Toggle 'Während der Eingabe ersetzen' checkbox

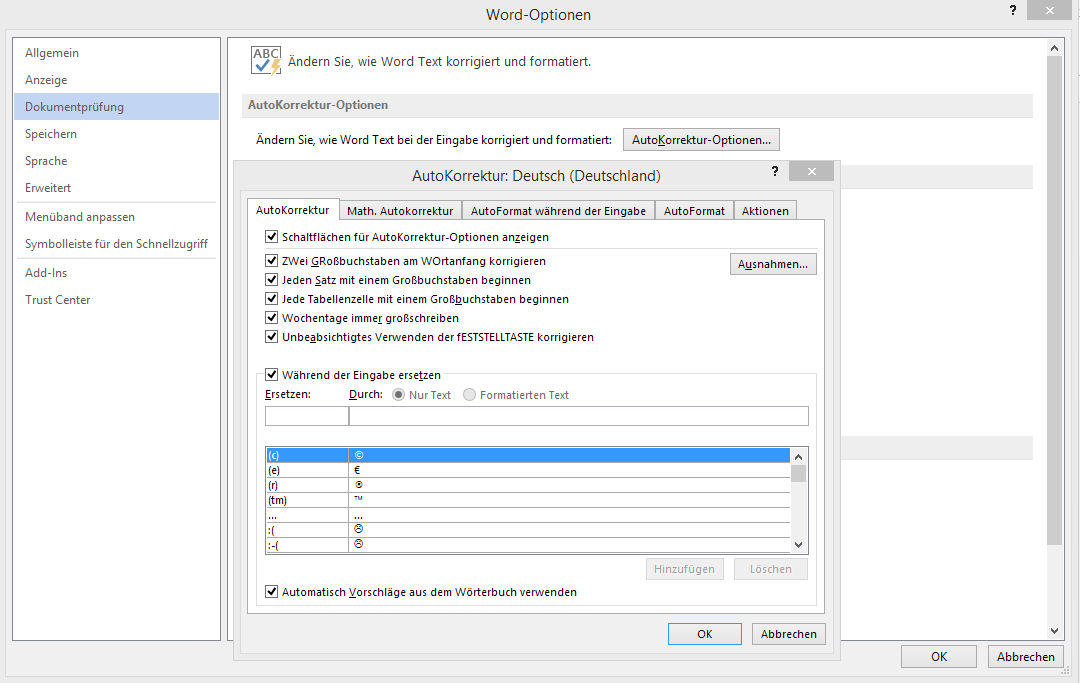click(x=272, y=375)
